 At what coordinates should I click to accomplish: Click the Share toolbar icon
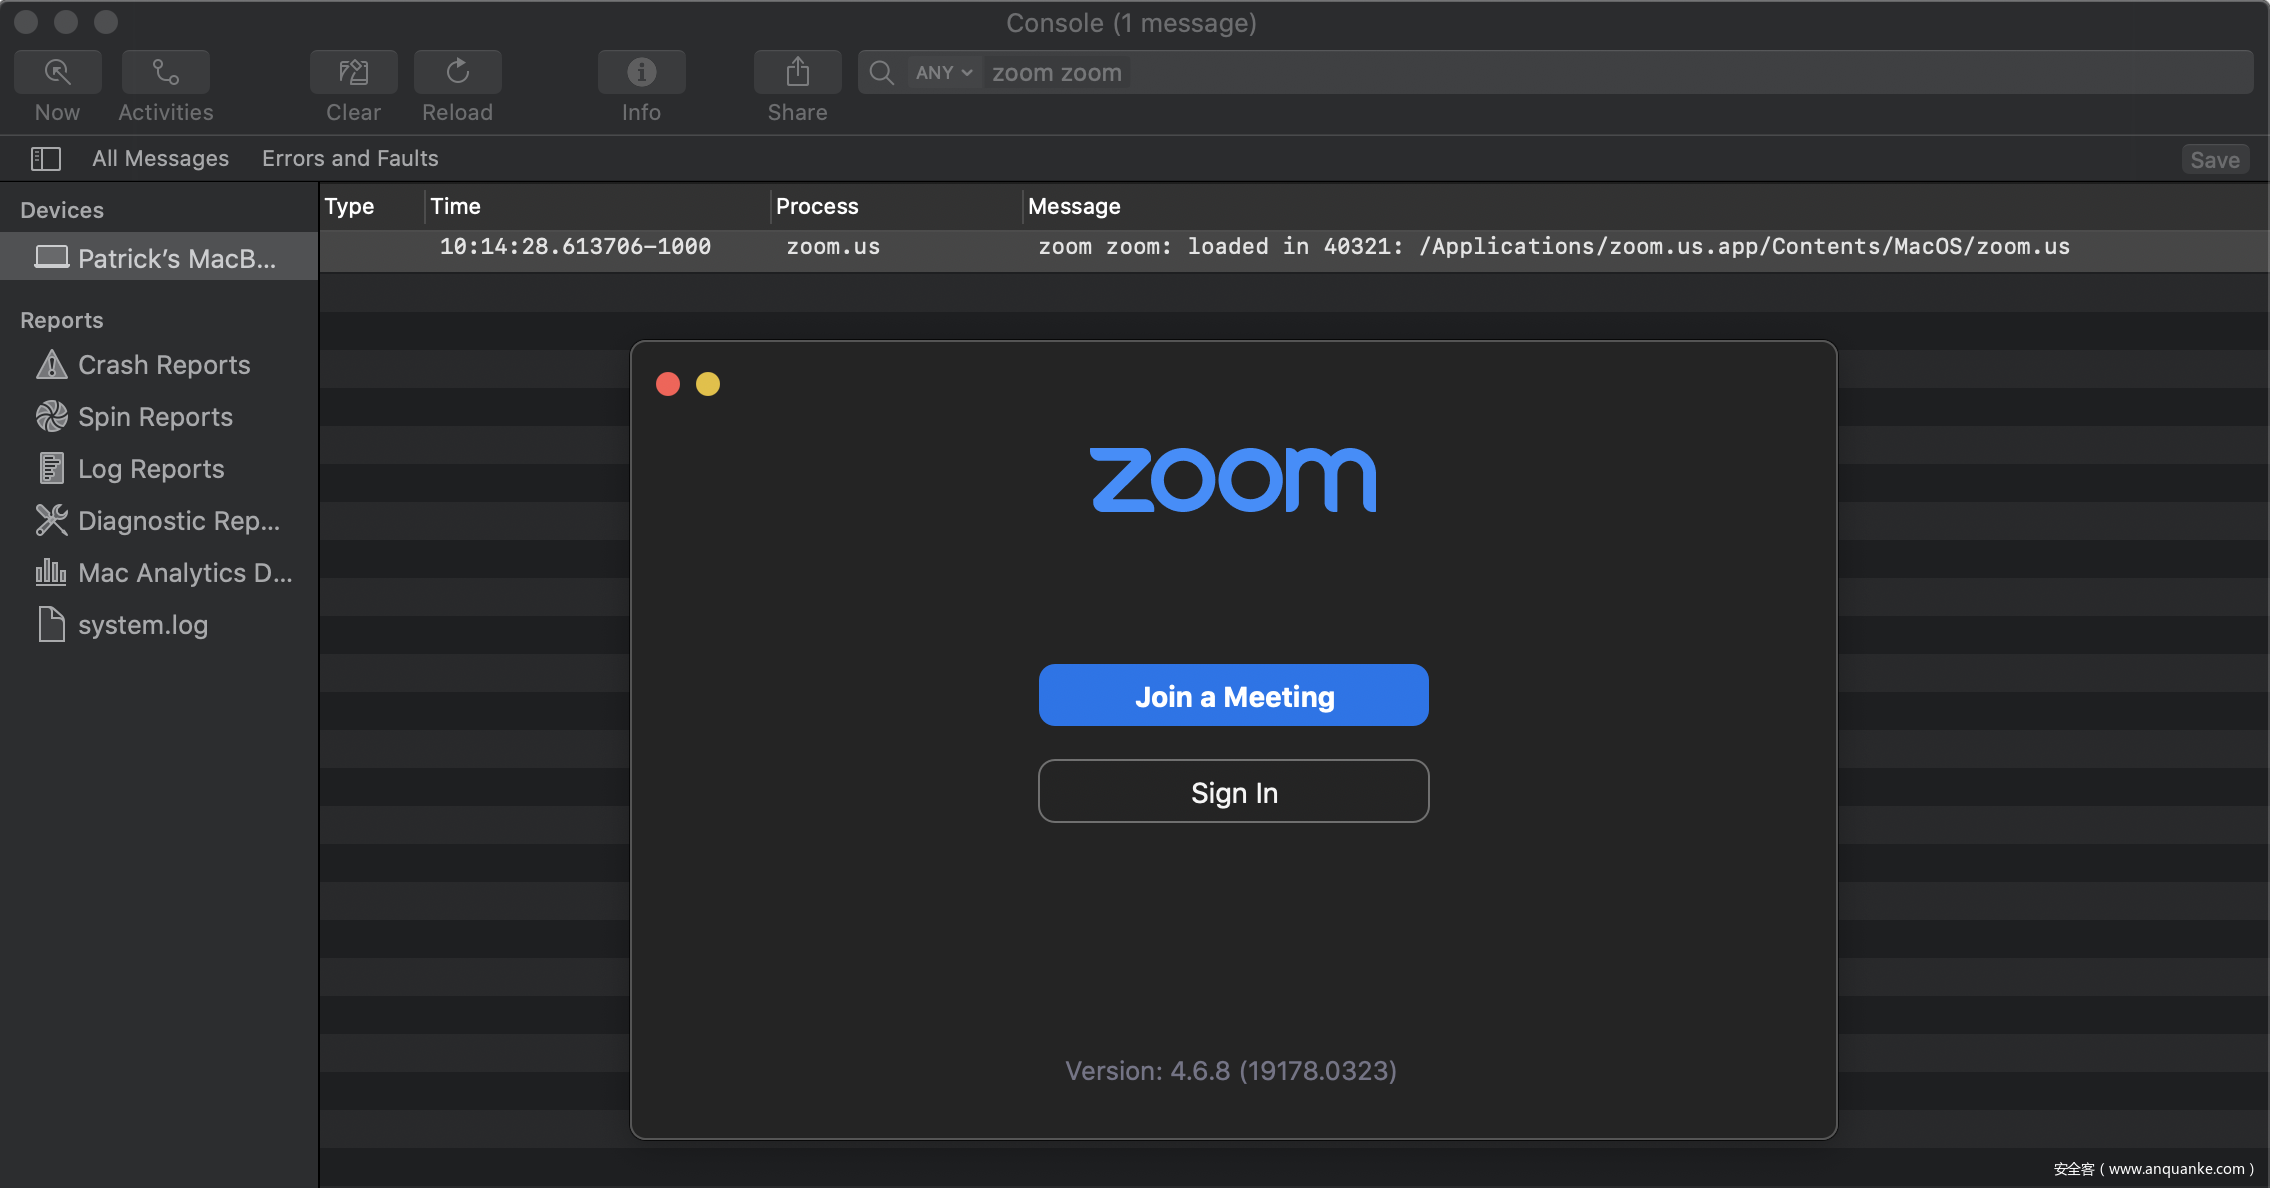coord(797,72)
